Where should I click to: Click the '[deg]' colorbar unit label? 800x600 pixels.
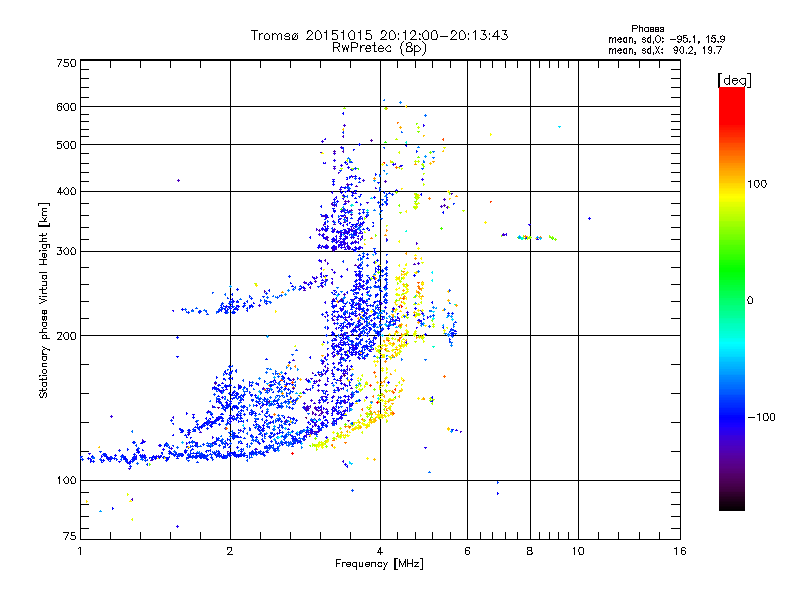tap(734, 80)
